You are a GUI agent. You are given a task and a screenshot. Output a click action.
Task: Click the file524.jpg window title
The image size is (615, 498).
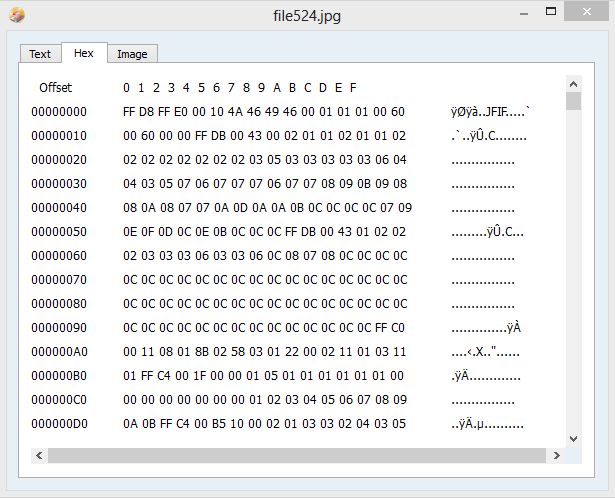point(307,16)
